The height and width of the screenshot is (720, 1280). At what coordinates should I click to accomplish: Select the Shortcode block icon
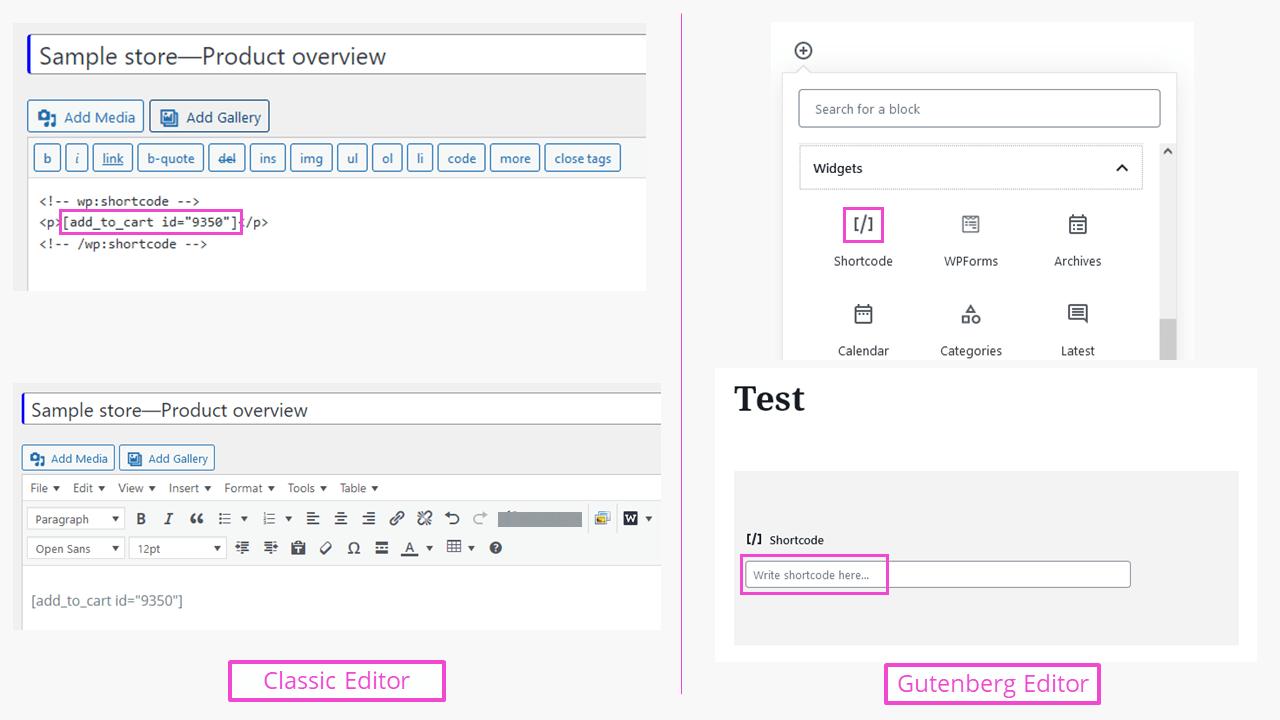pyautogui.click(x=862, y=224)
